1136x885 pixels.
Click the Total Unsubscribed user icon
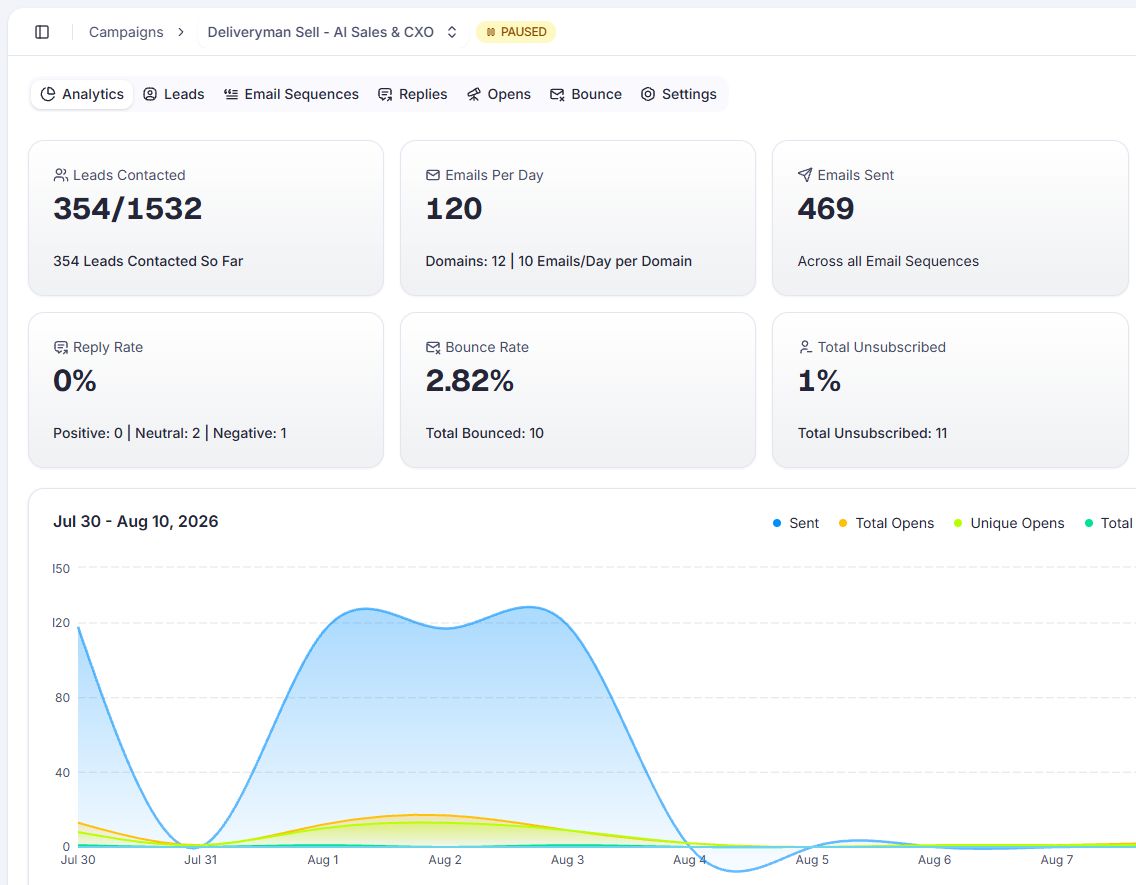[x=805, y=348]
